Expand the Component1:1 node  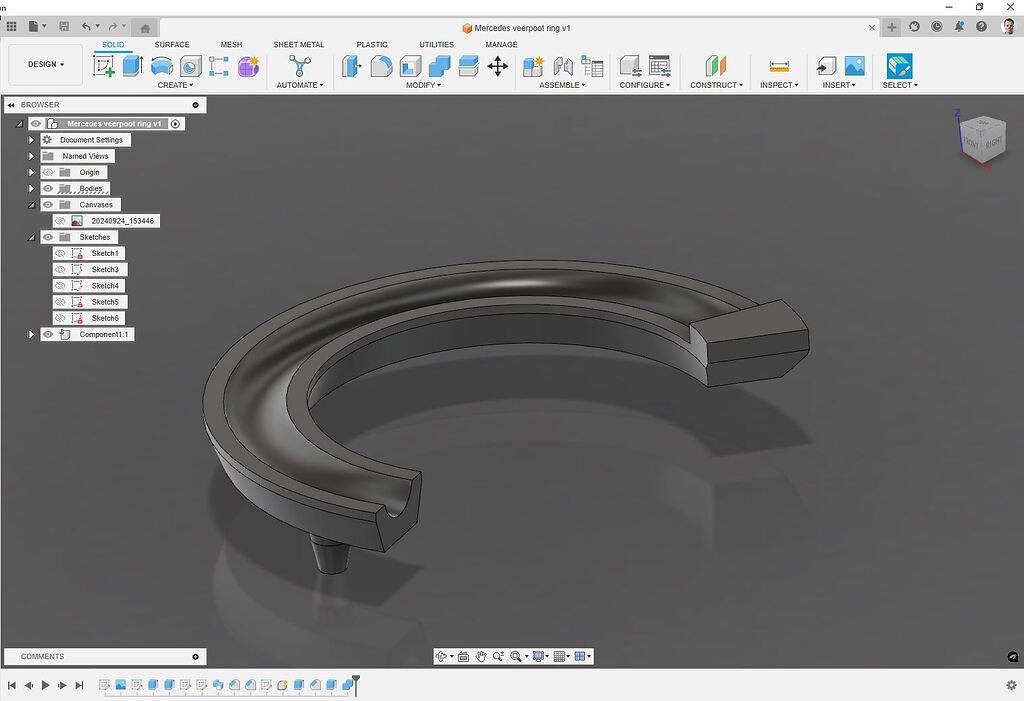pos(31,334)
